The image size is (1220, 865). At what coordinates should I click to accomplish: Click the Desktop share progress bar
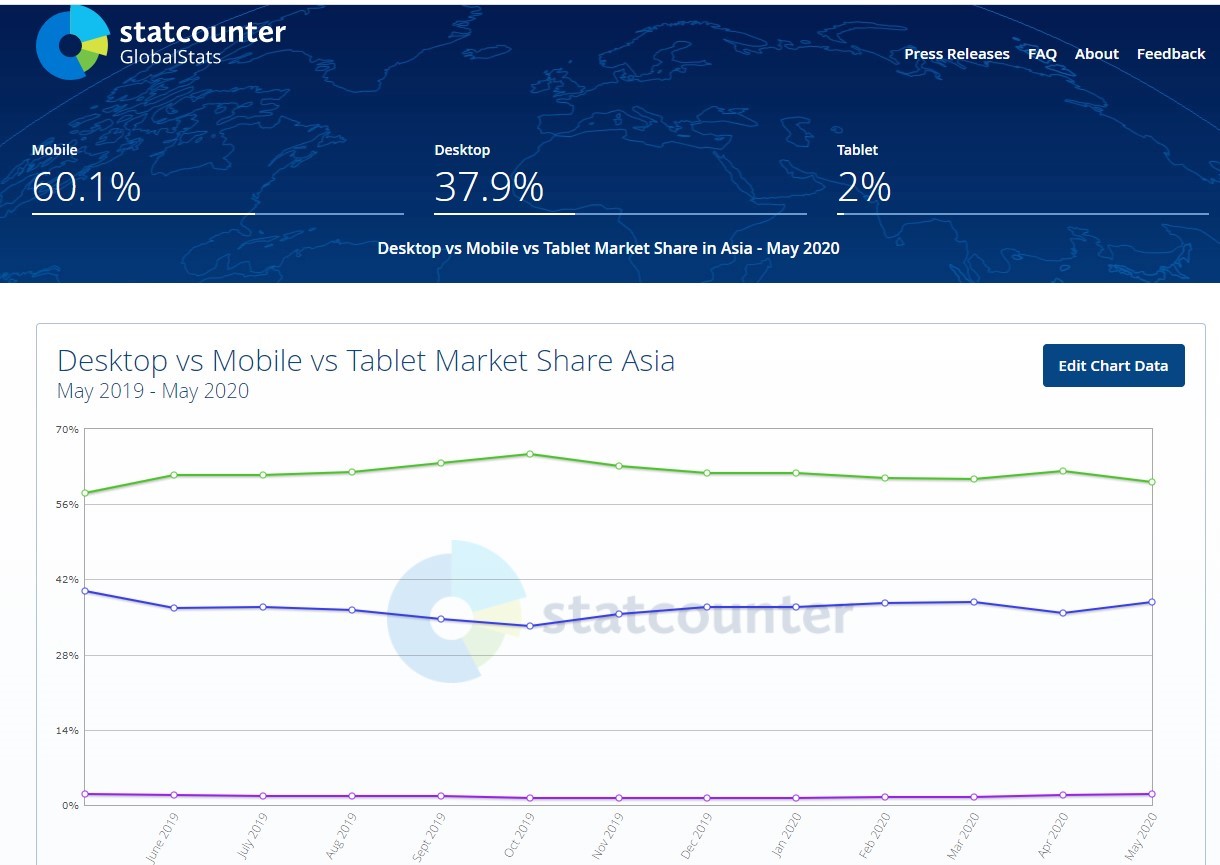click(x=620, y=213)
